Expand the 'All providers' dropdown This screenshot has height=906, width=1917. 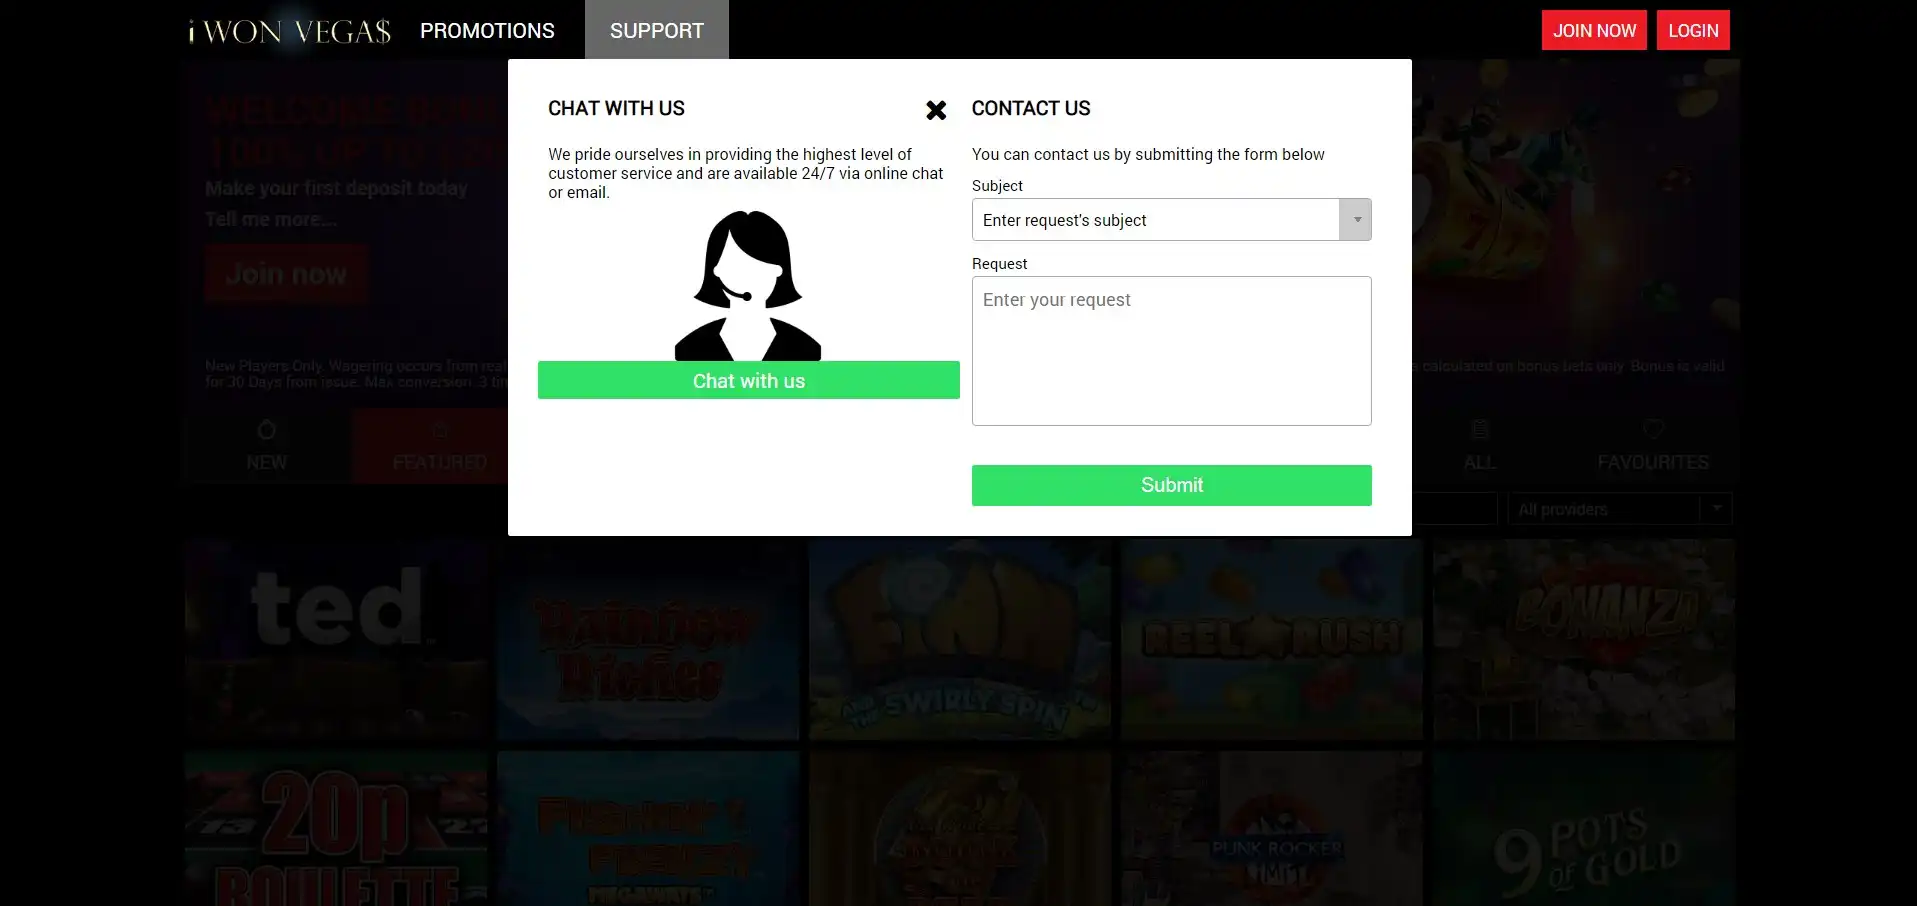(1619, 509)
